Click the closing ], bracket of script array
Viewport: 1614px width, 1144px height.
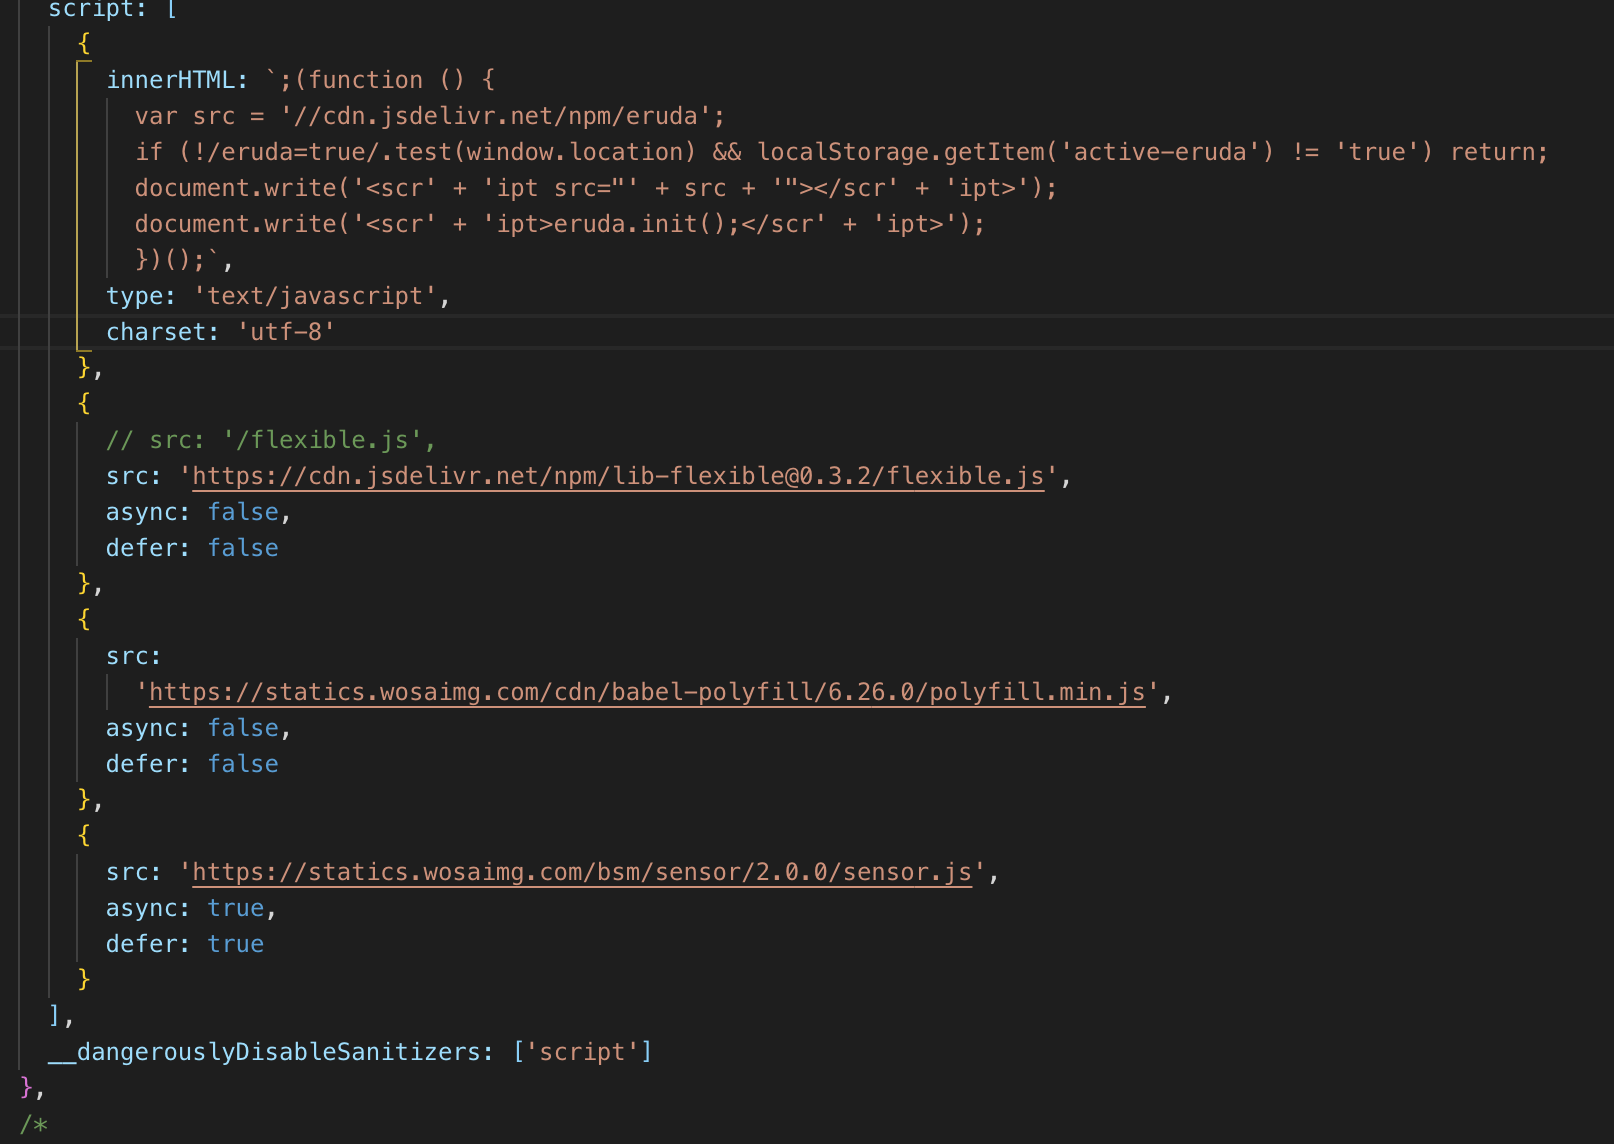[60, 1016]
